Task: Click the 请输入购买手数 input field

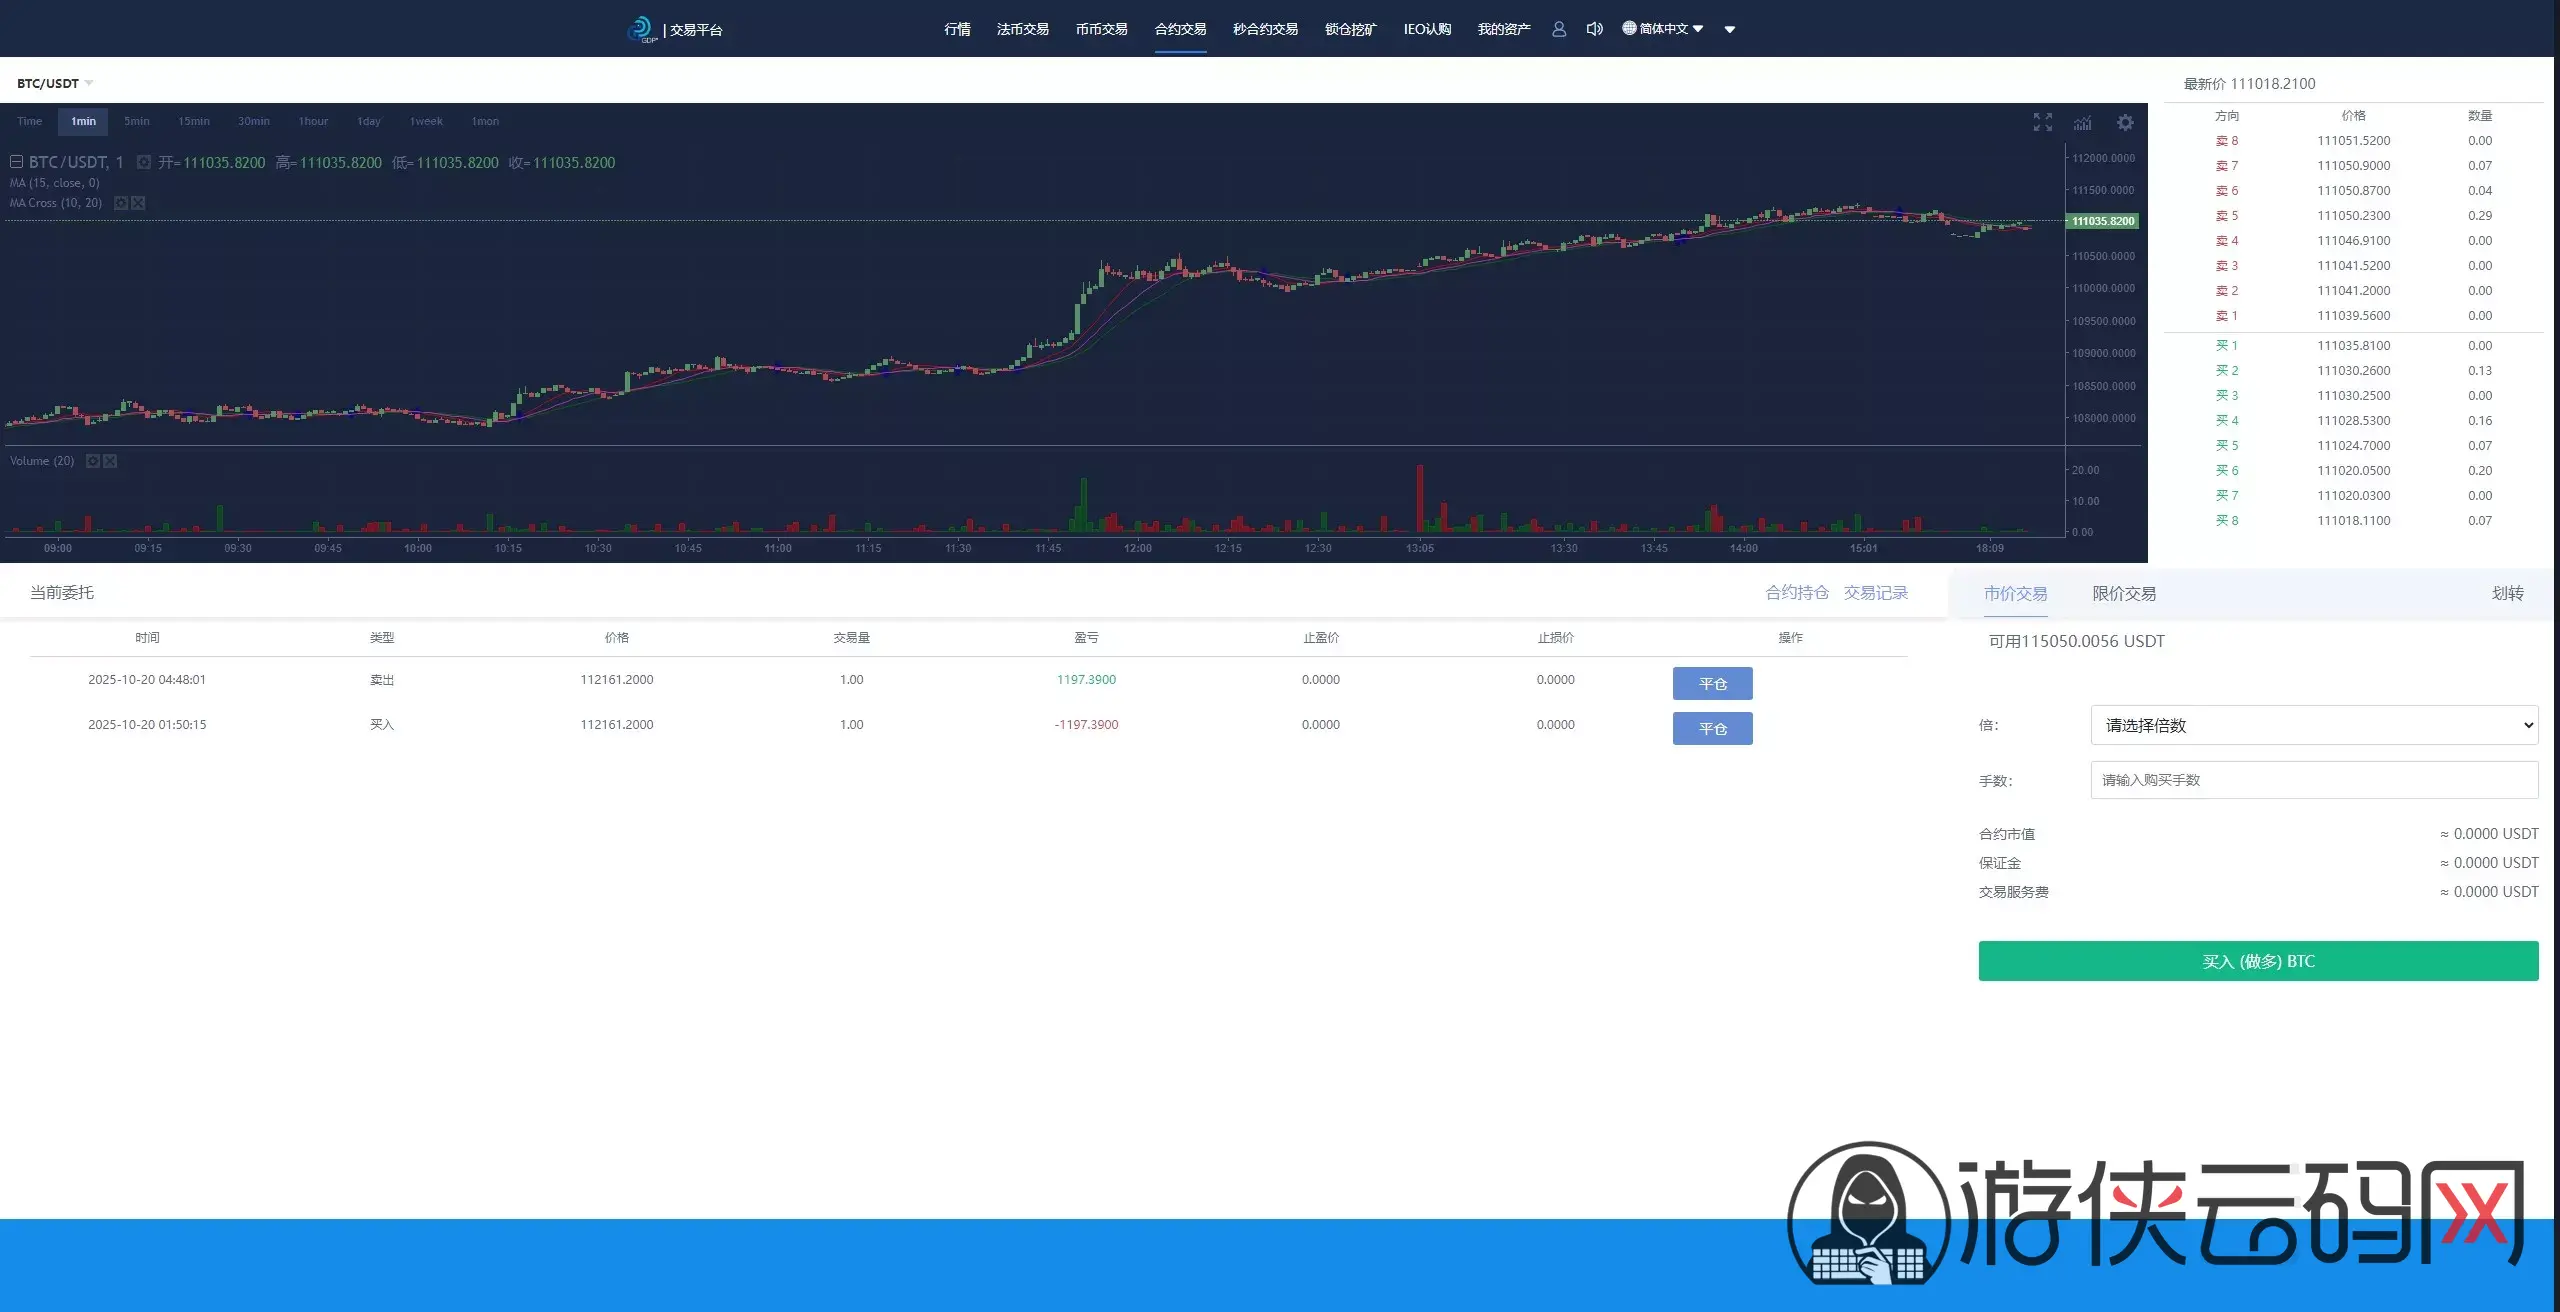Action: 2313,780
